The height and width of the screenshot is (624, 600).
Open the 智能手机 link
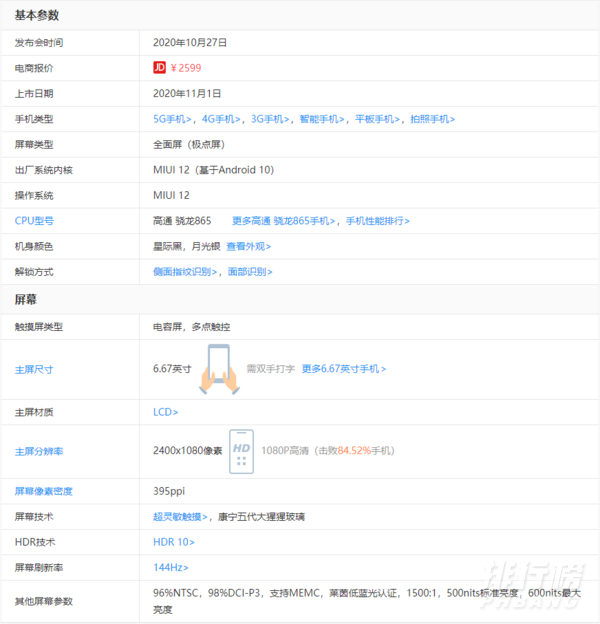coord(322,119)
